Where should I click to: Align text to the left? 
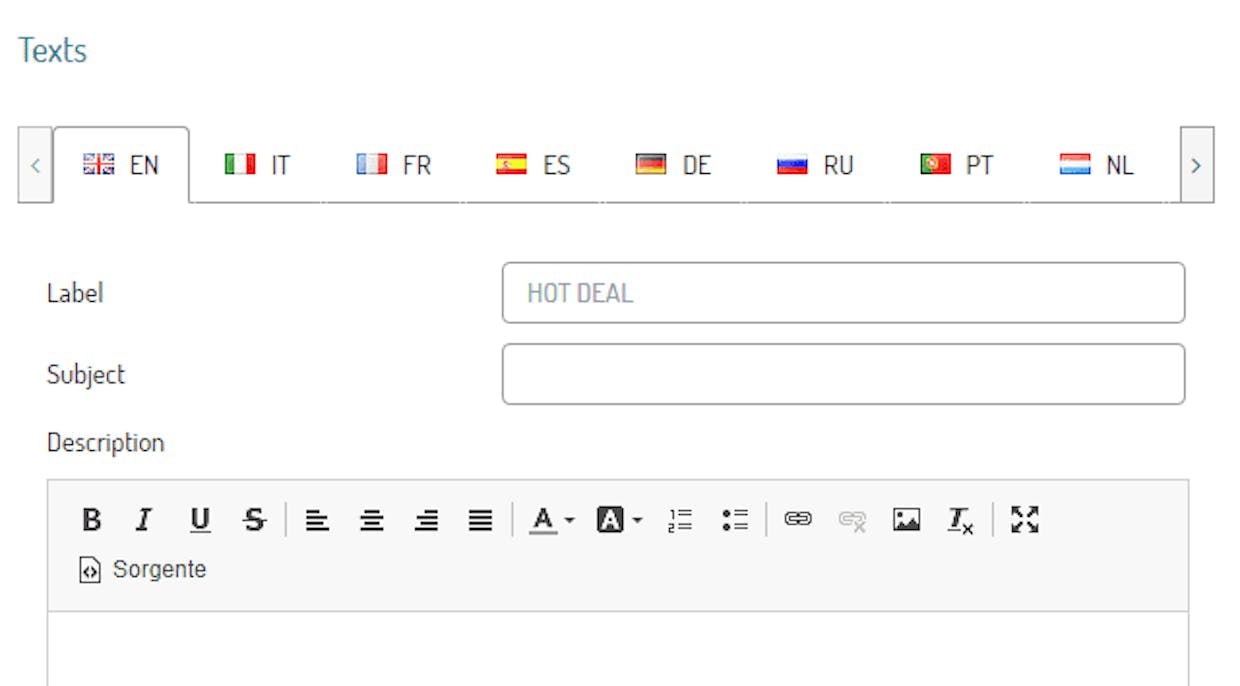click(318, 520)
